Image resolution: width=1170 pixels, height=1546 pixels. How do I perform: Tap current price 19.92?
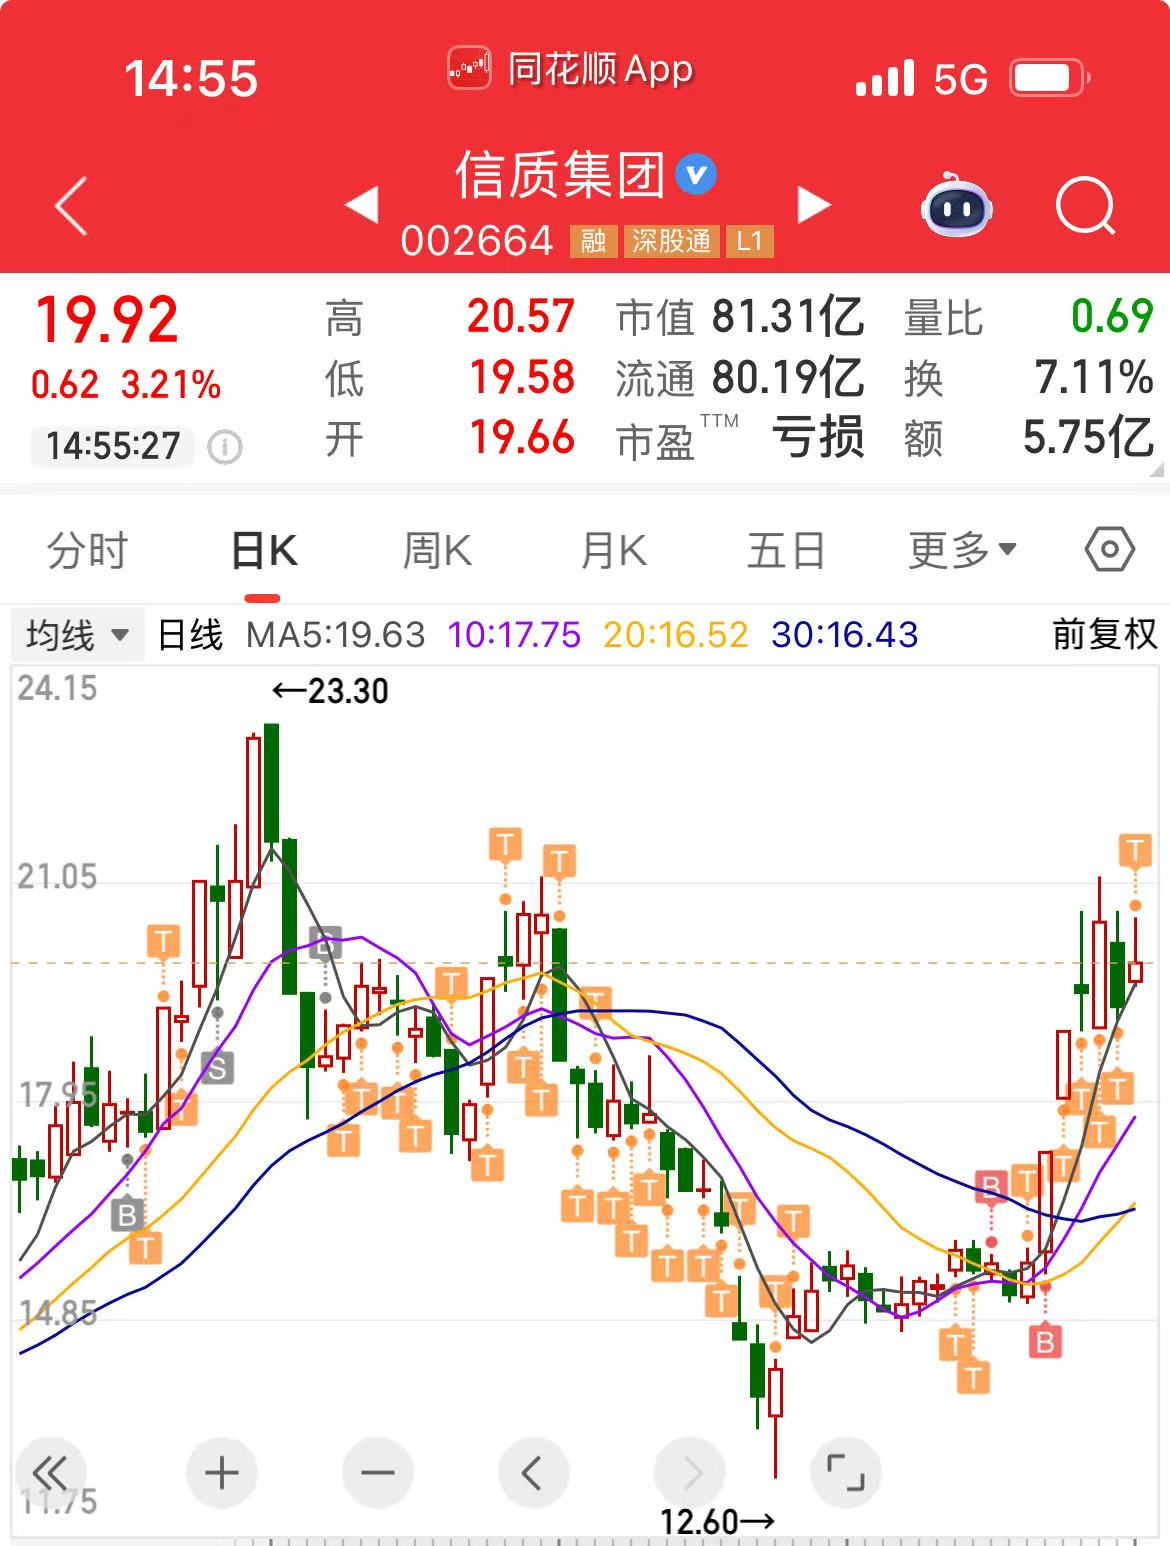coord(107,321)
